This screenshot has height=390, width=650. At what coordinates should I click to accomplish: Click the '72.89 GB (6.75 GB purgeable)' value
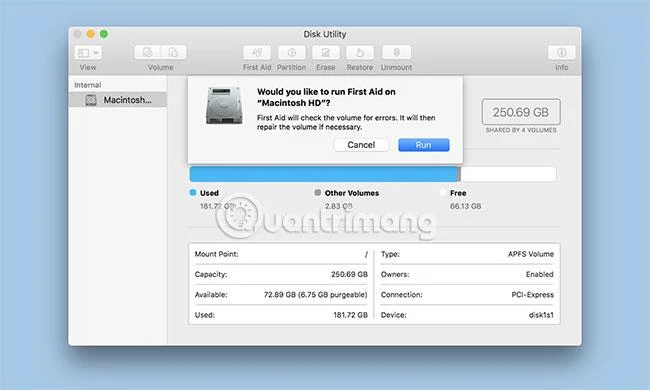tap(315, 295)
